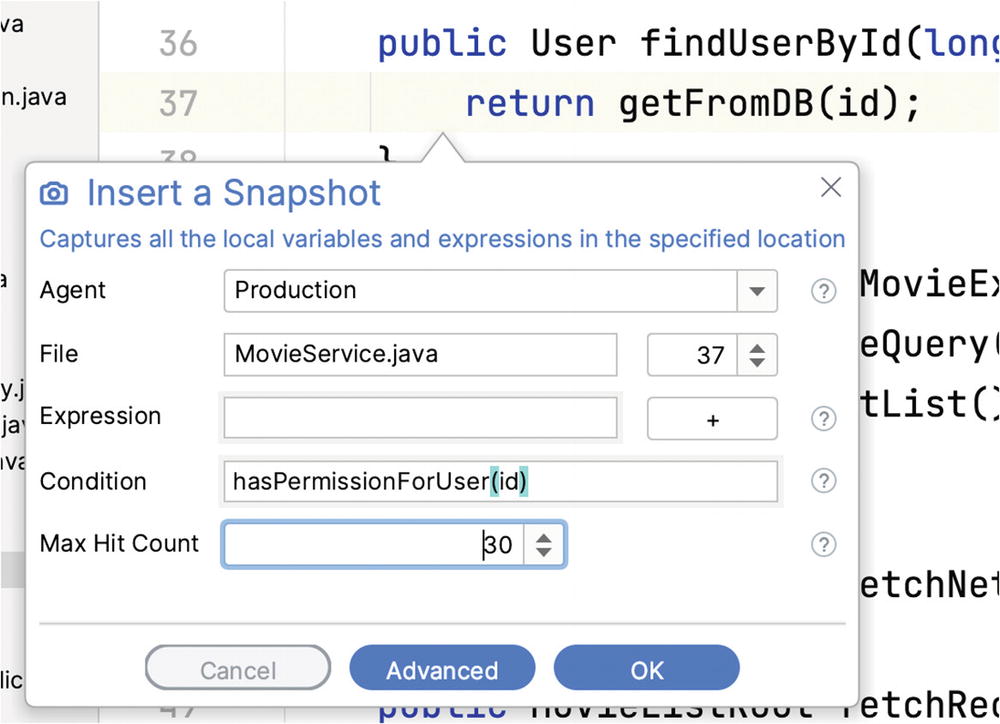Increase the file line number from 37
This screenshot has width=1000, height=724.
pyautogui.click(x=757, y=347)
